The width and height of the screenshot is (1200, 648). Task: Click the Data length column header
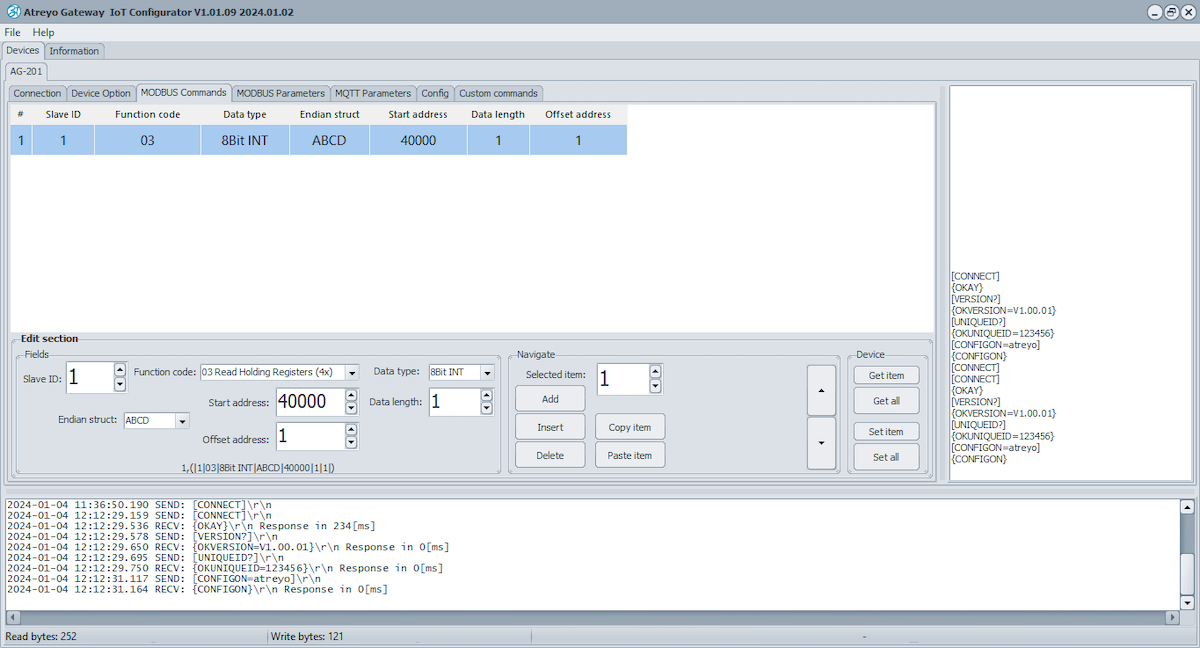tap(498, 114)
